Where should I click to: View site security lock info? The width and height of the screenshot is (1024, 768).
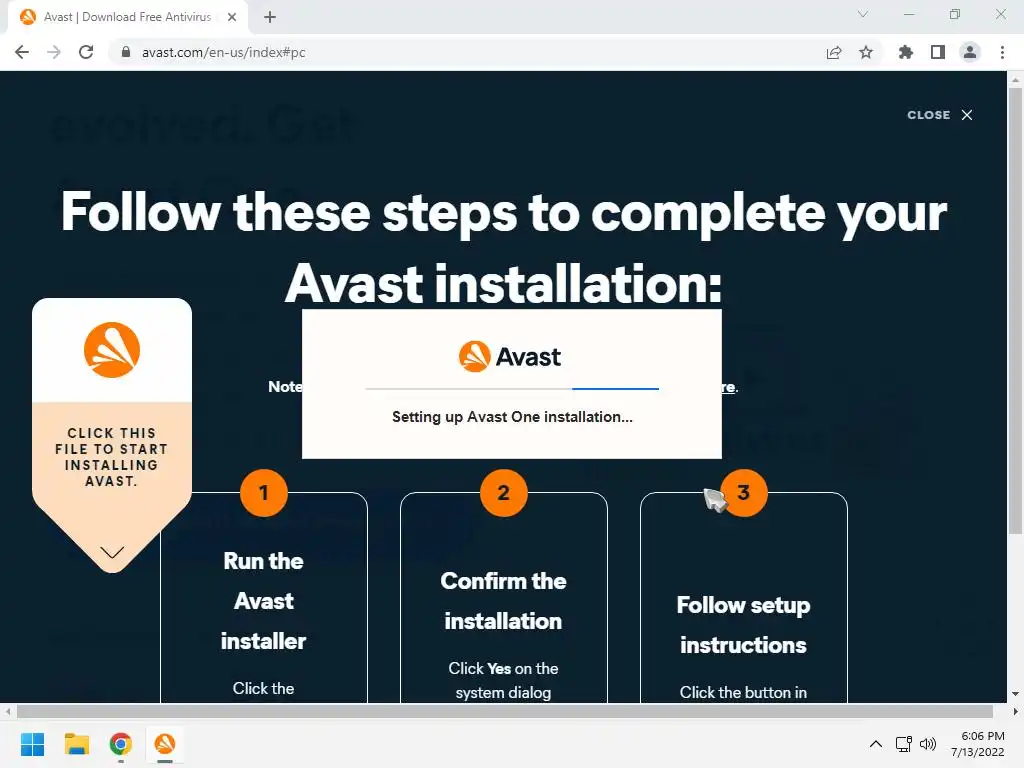[x=126, y=52]
